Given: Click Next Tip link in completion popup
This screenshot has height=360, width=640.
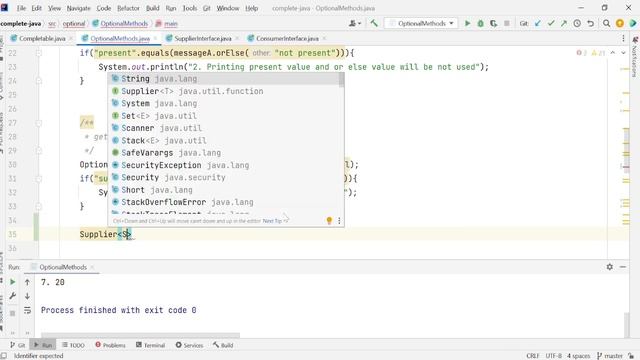Looking at the screenshot, I should [x=272, y=221].
